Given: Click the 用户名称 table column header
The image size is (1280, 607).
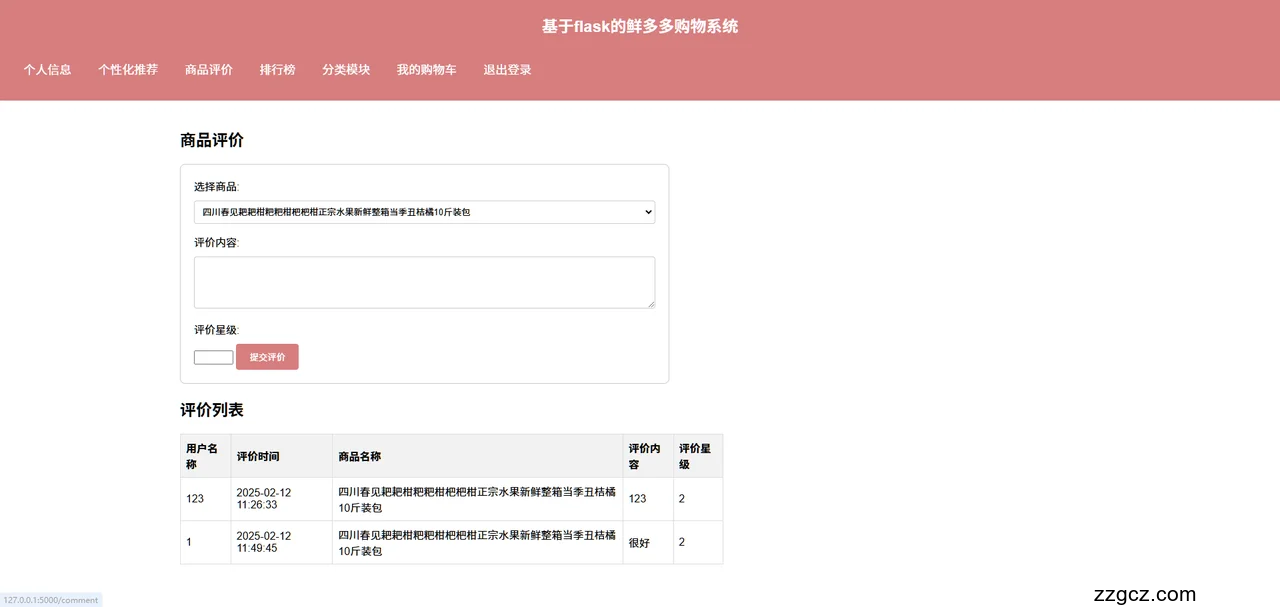Looking at the screenshot, I should [205, 456].
